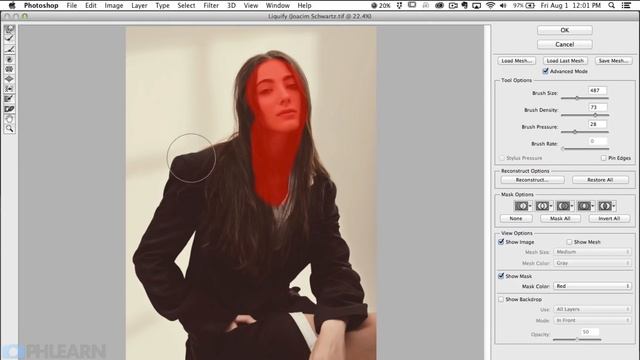
Task: Open the Mesh Size dropdown
Action: 592,252
